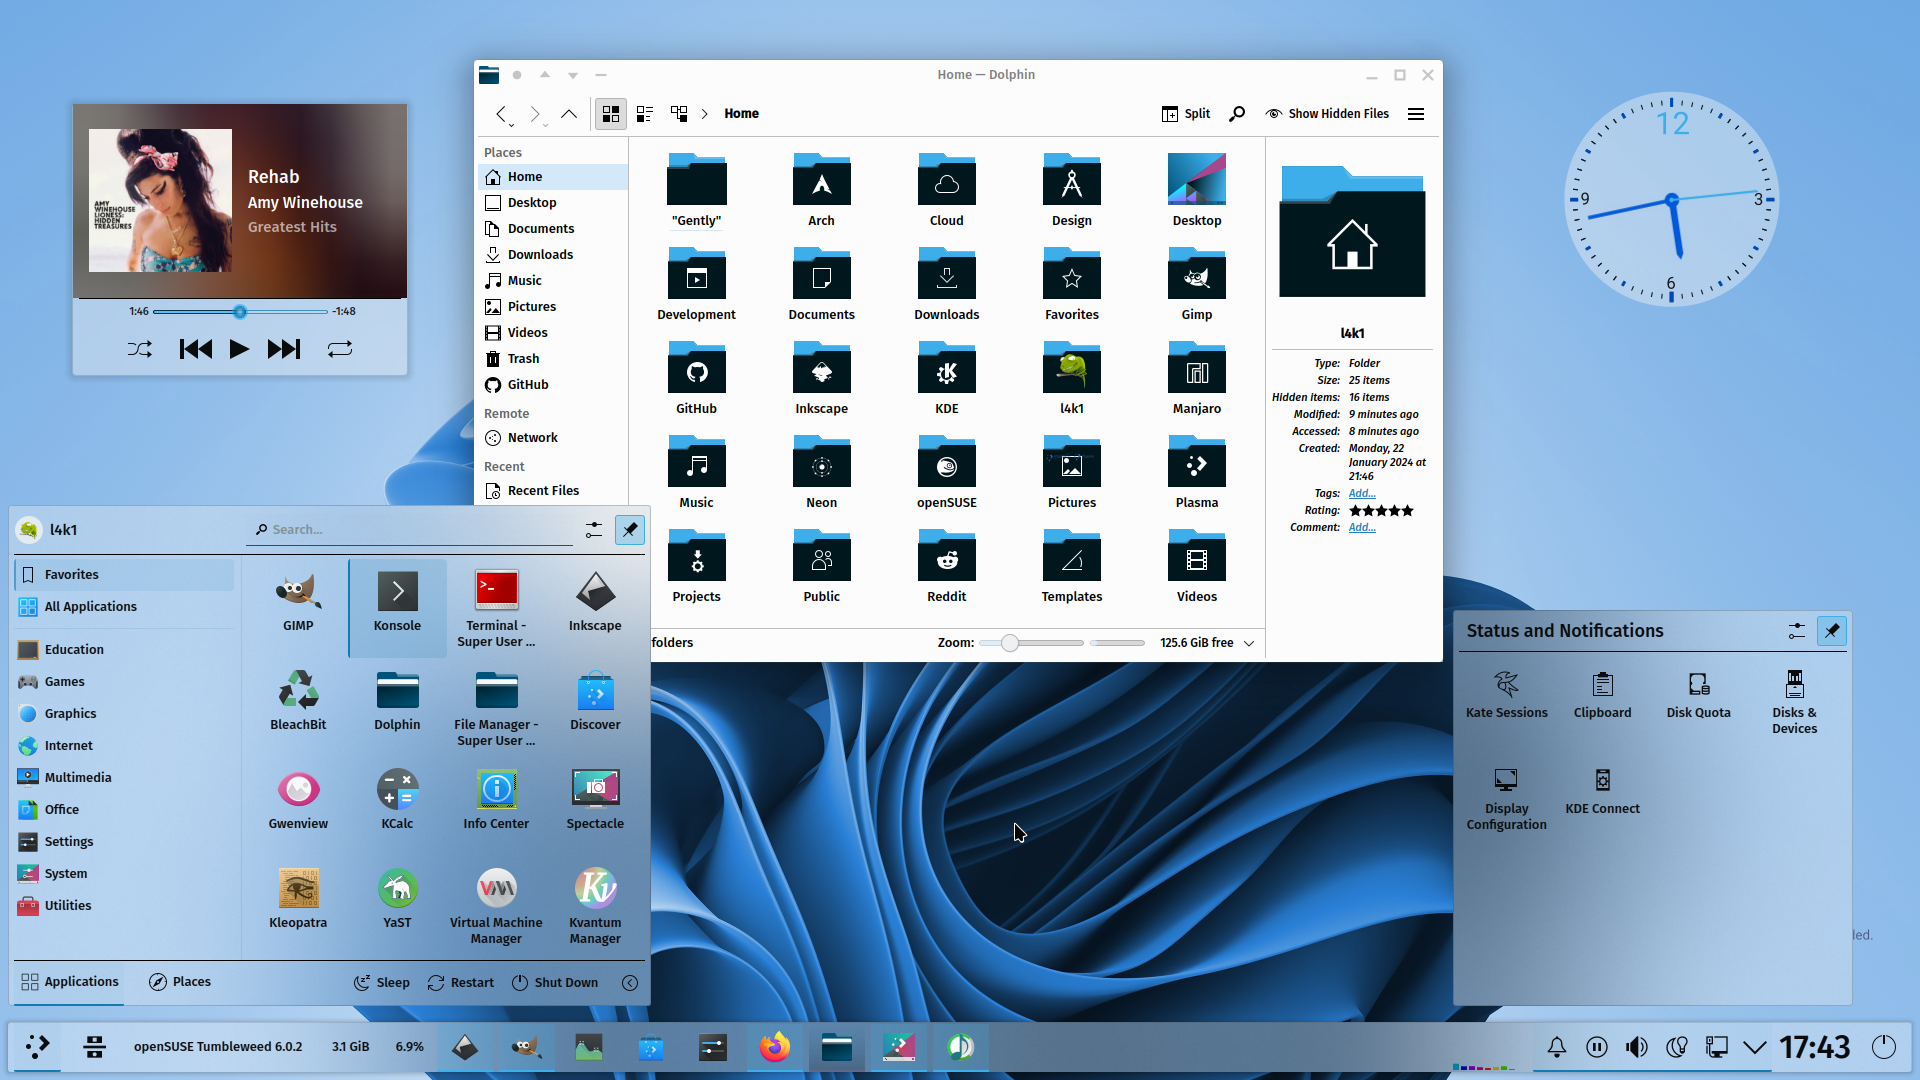Open Status and Notifications configure options

pyautogui.click(x=1797, y=631)
